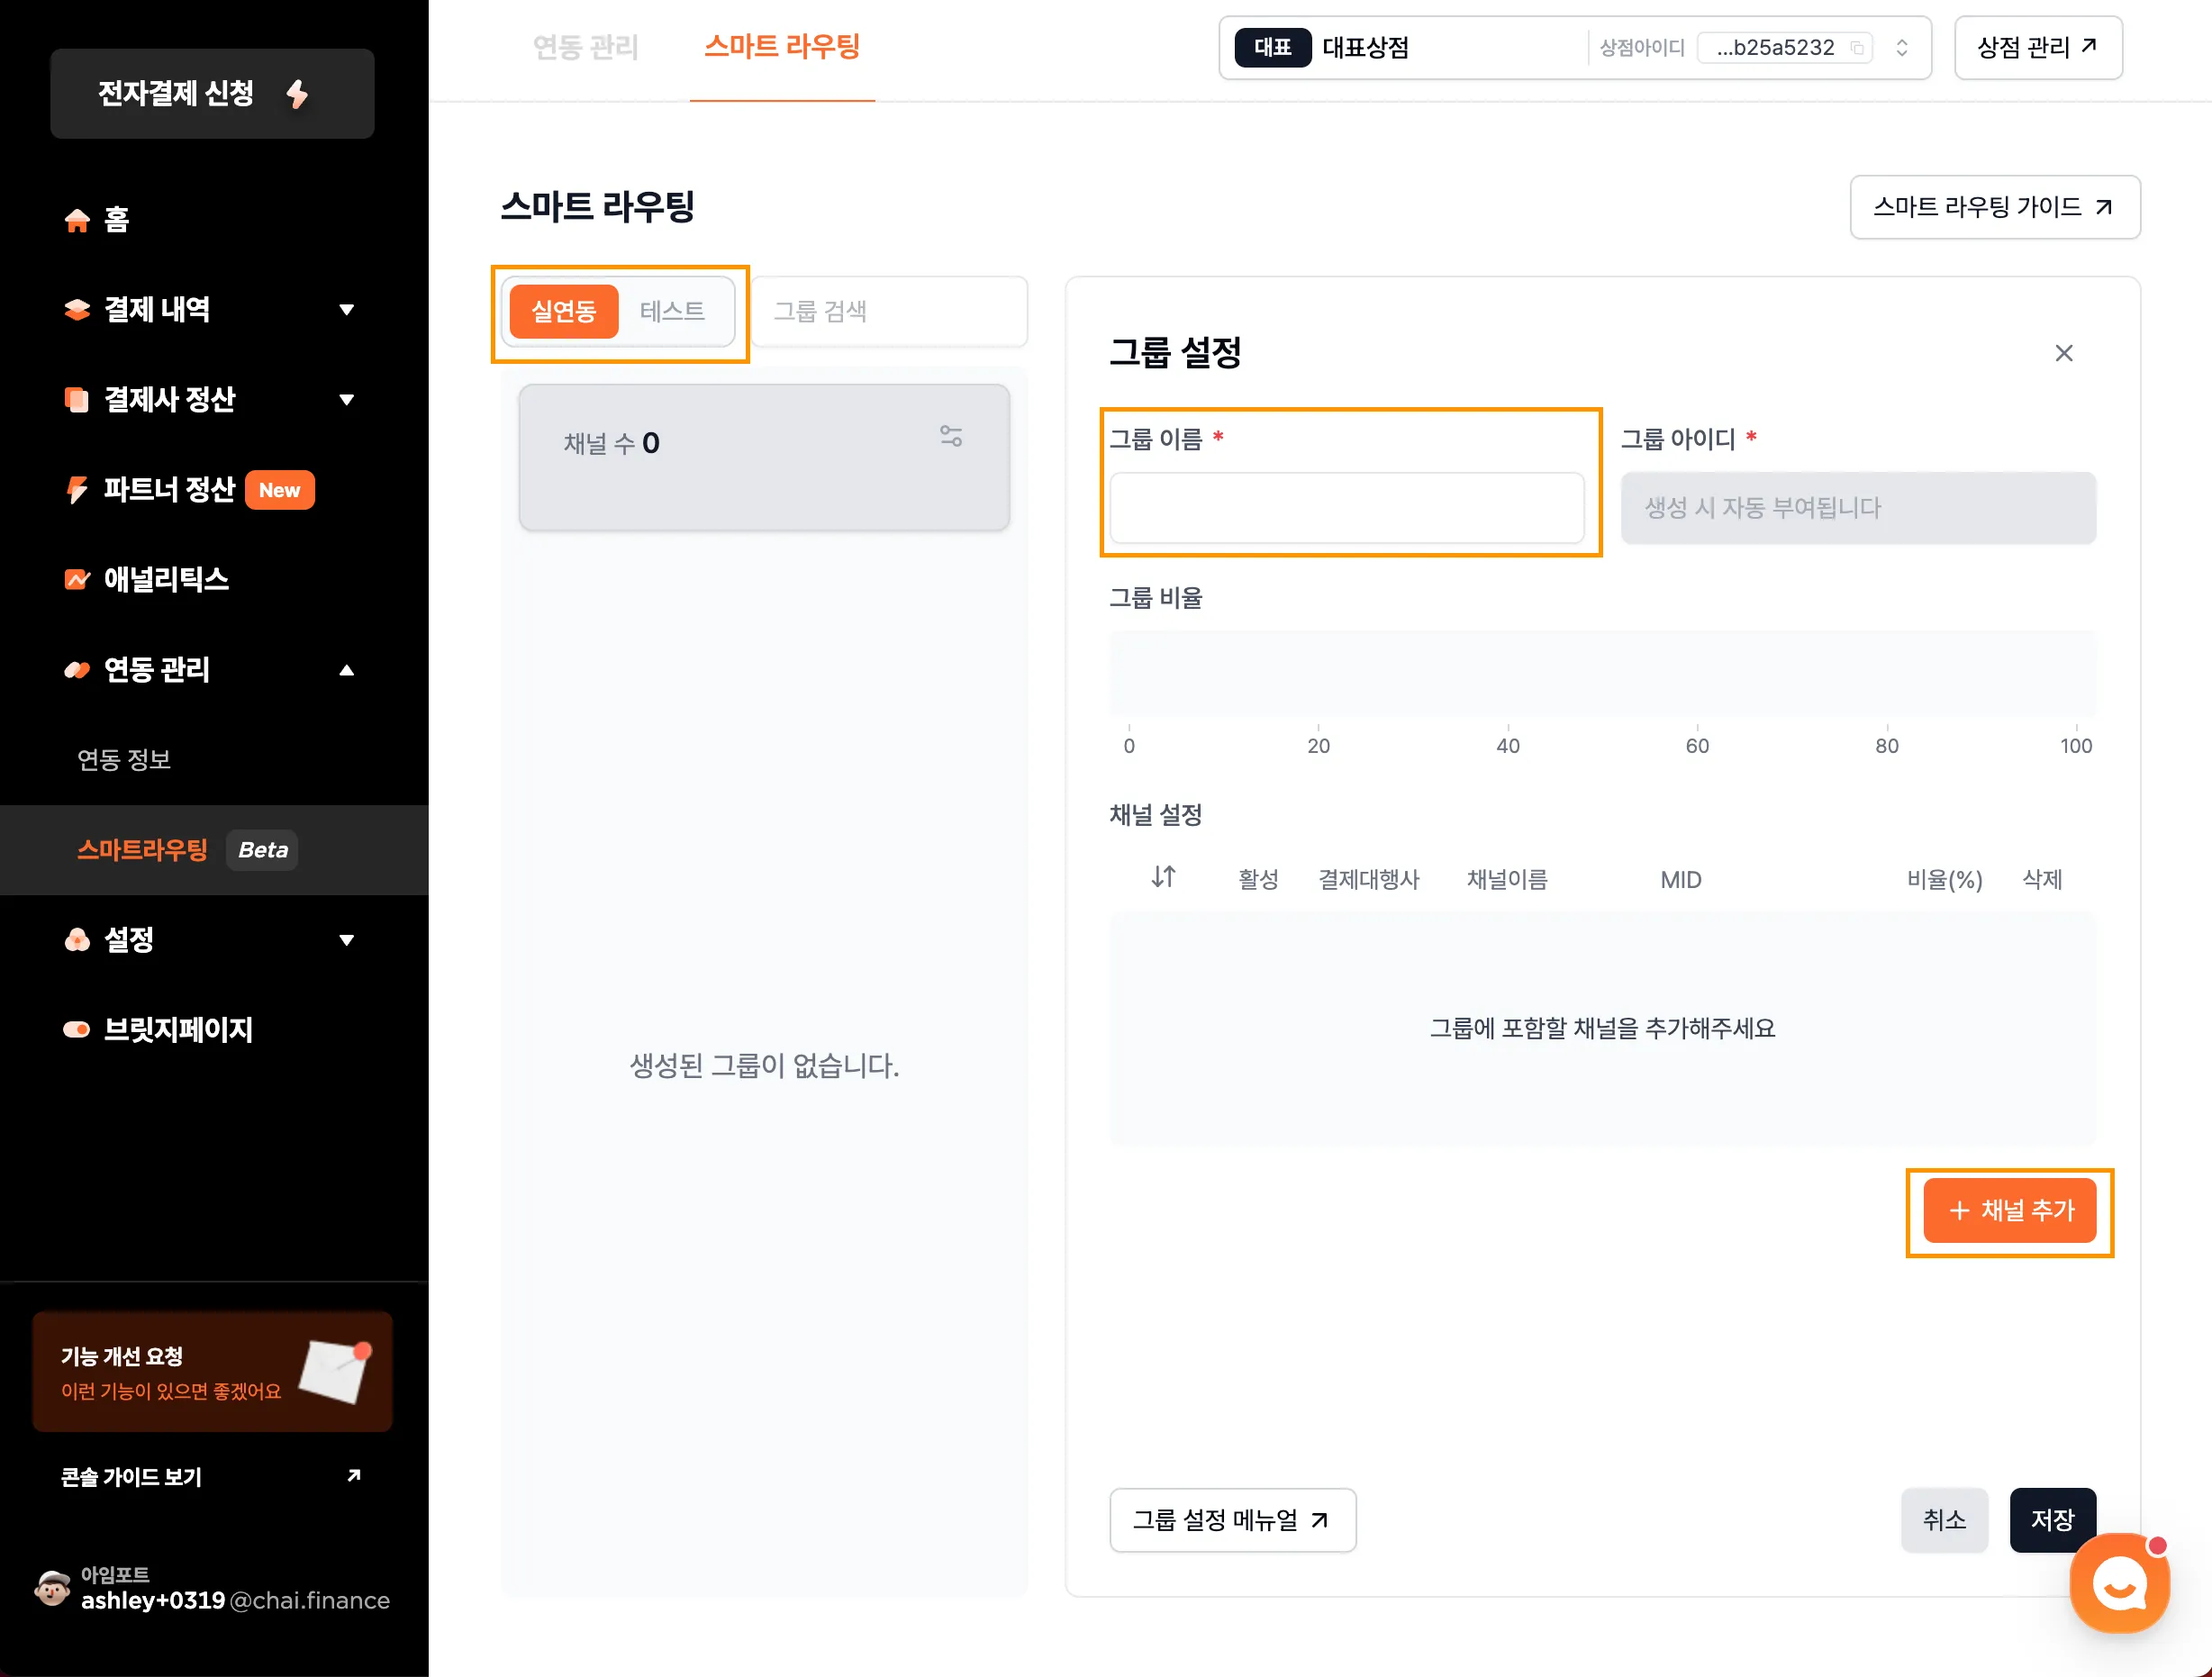This screenshot has width=2212, height=1677.
Task: Switch to 테스트 mode
Action: (x=672, y=311)
